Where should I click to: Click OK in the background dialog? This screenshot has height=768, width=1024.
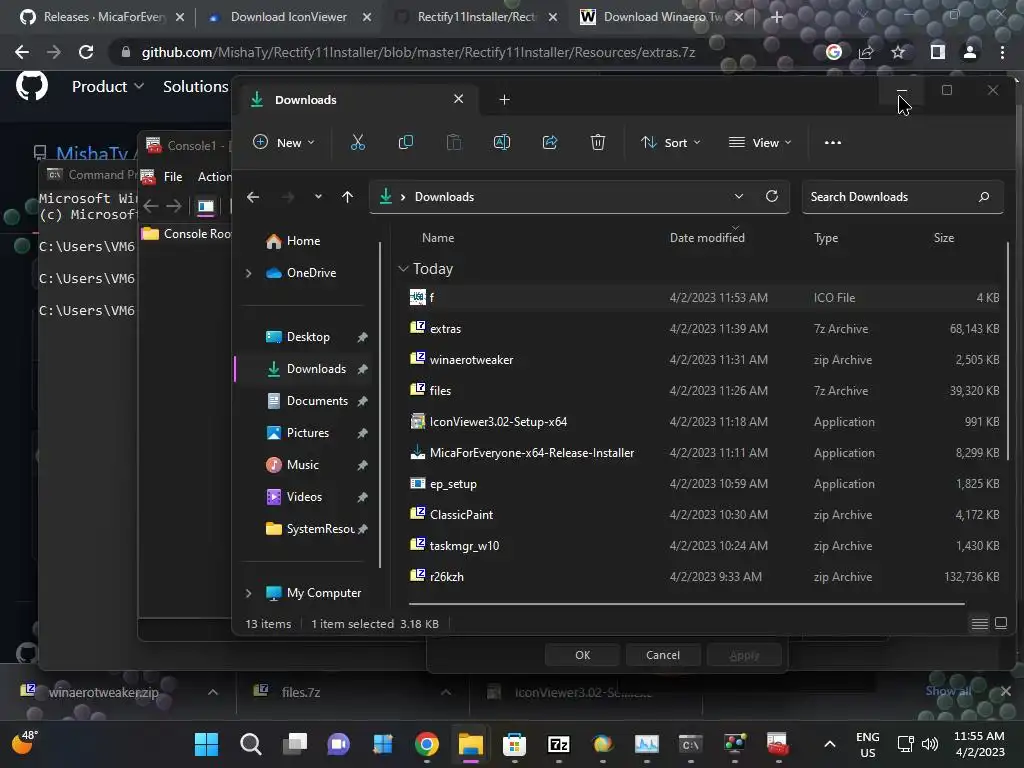point(583,655)
